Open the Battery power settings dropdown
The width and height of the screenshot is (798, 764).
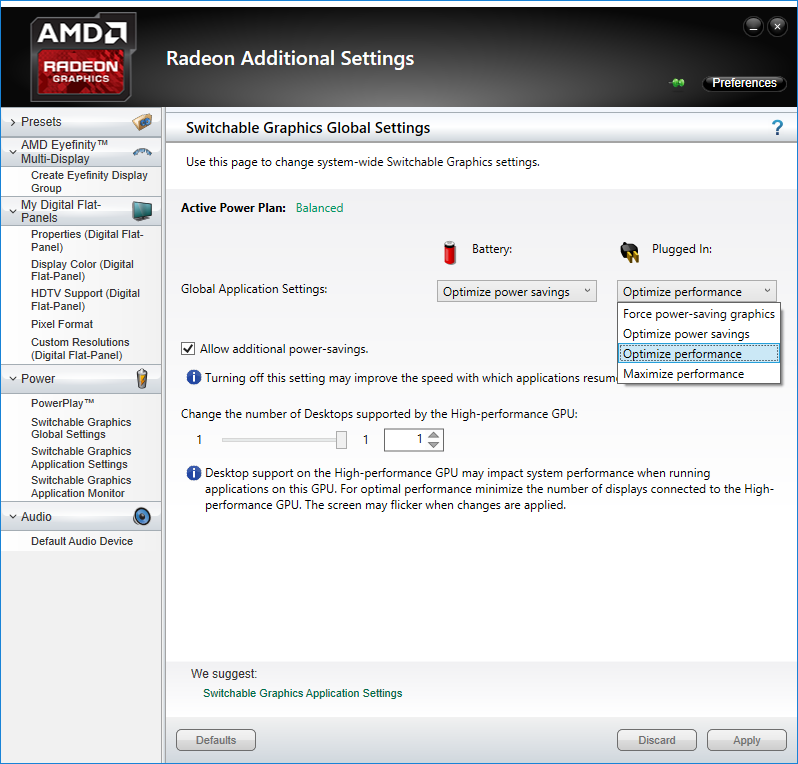coord(517,292)
